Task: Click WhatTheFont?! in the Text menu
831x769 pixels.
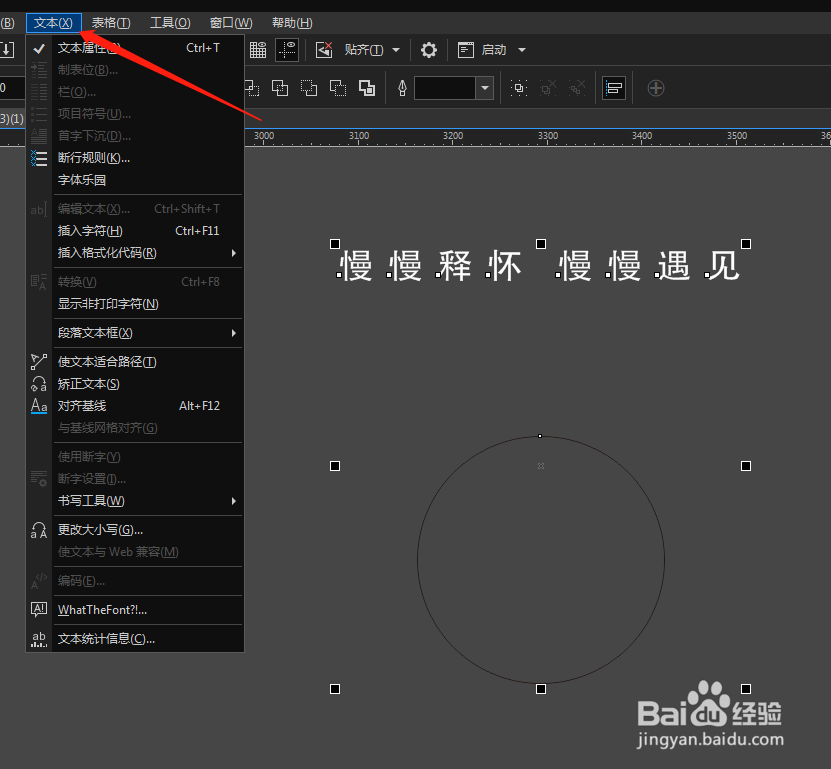Action: click(x=103, y=610)
